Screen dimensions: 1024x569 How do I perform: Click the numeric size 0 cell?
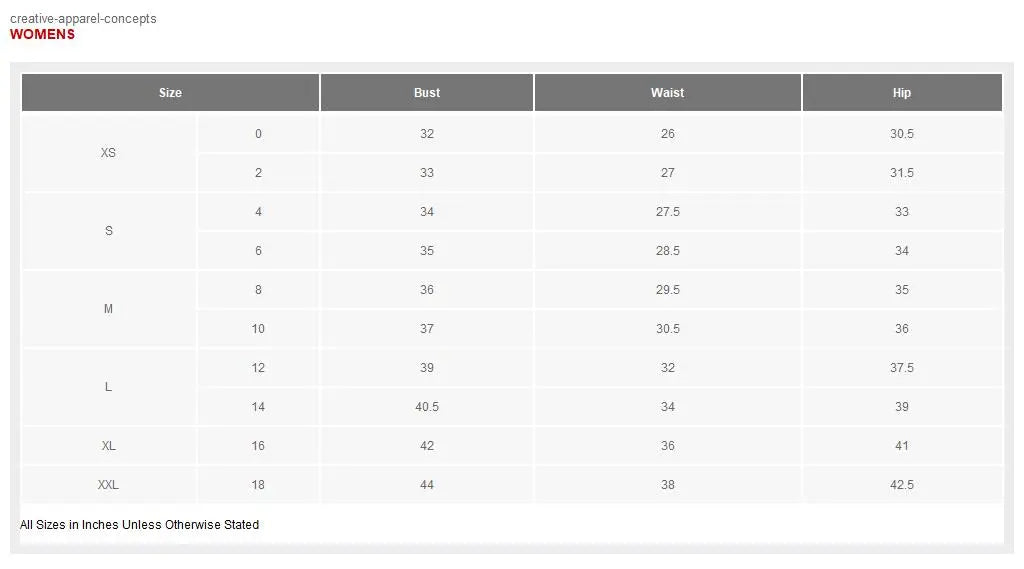[x=258, y=134]
